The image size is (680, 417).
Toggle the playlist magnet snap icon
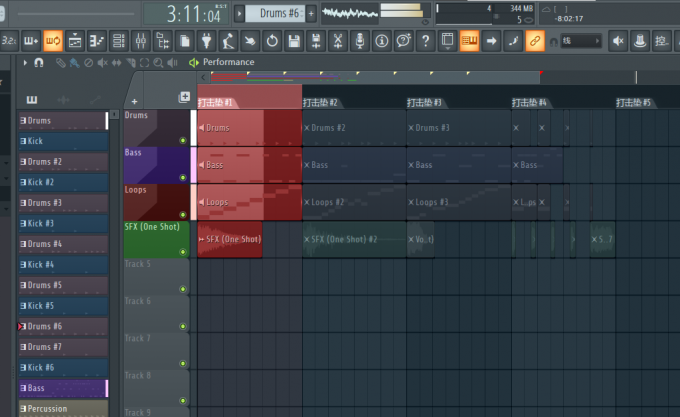[39, 63]
